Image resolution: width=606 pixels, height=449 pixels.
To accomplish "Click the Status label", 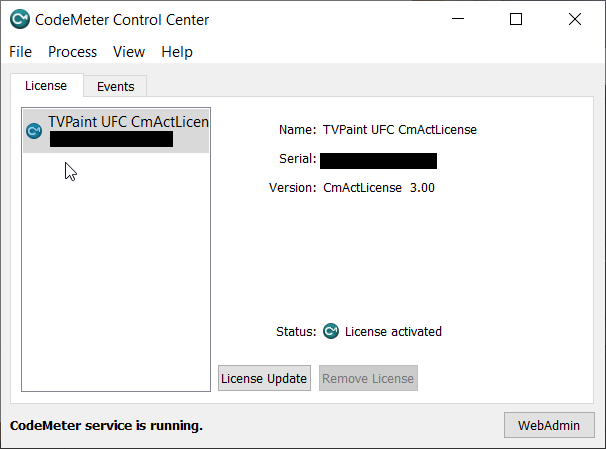I will tap(296, 331).
